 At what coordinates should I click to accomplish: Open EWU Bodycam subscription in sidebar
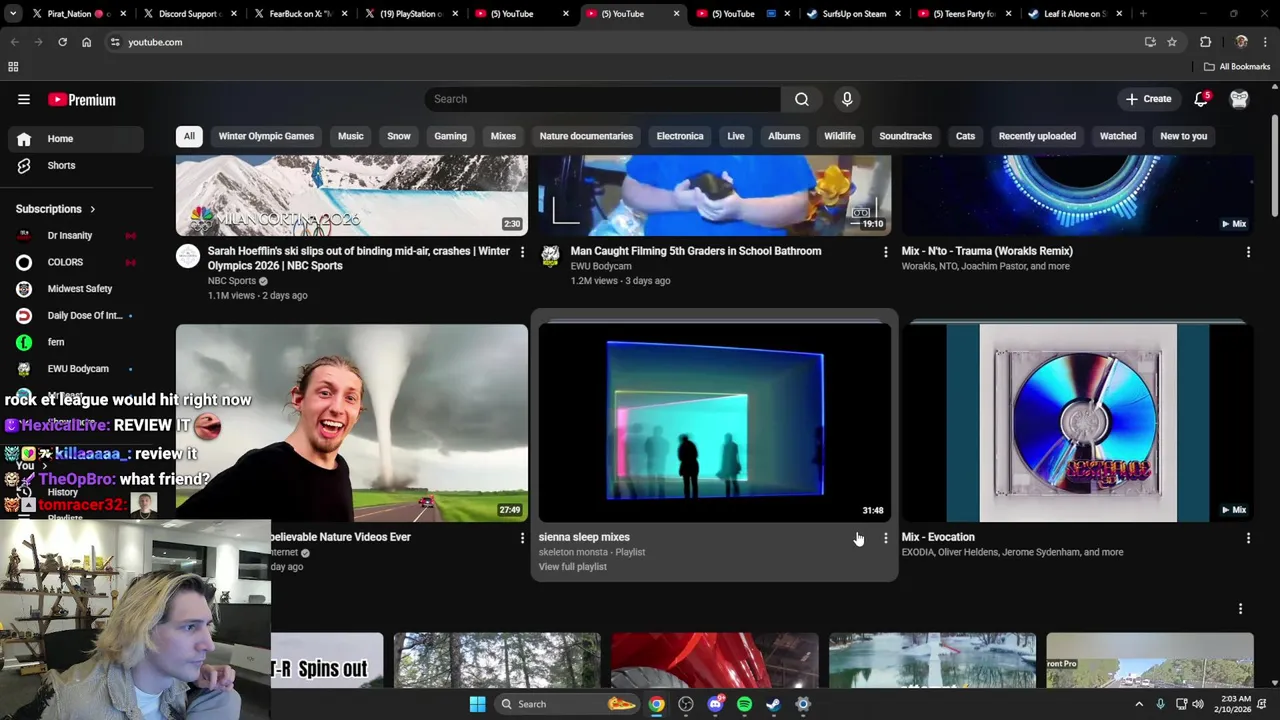[x=74, y=369]
